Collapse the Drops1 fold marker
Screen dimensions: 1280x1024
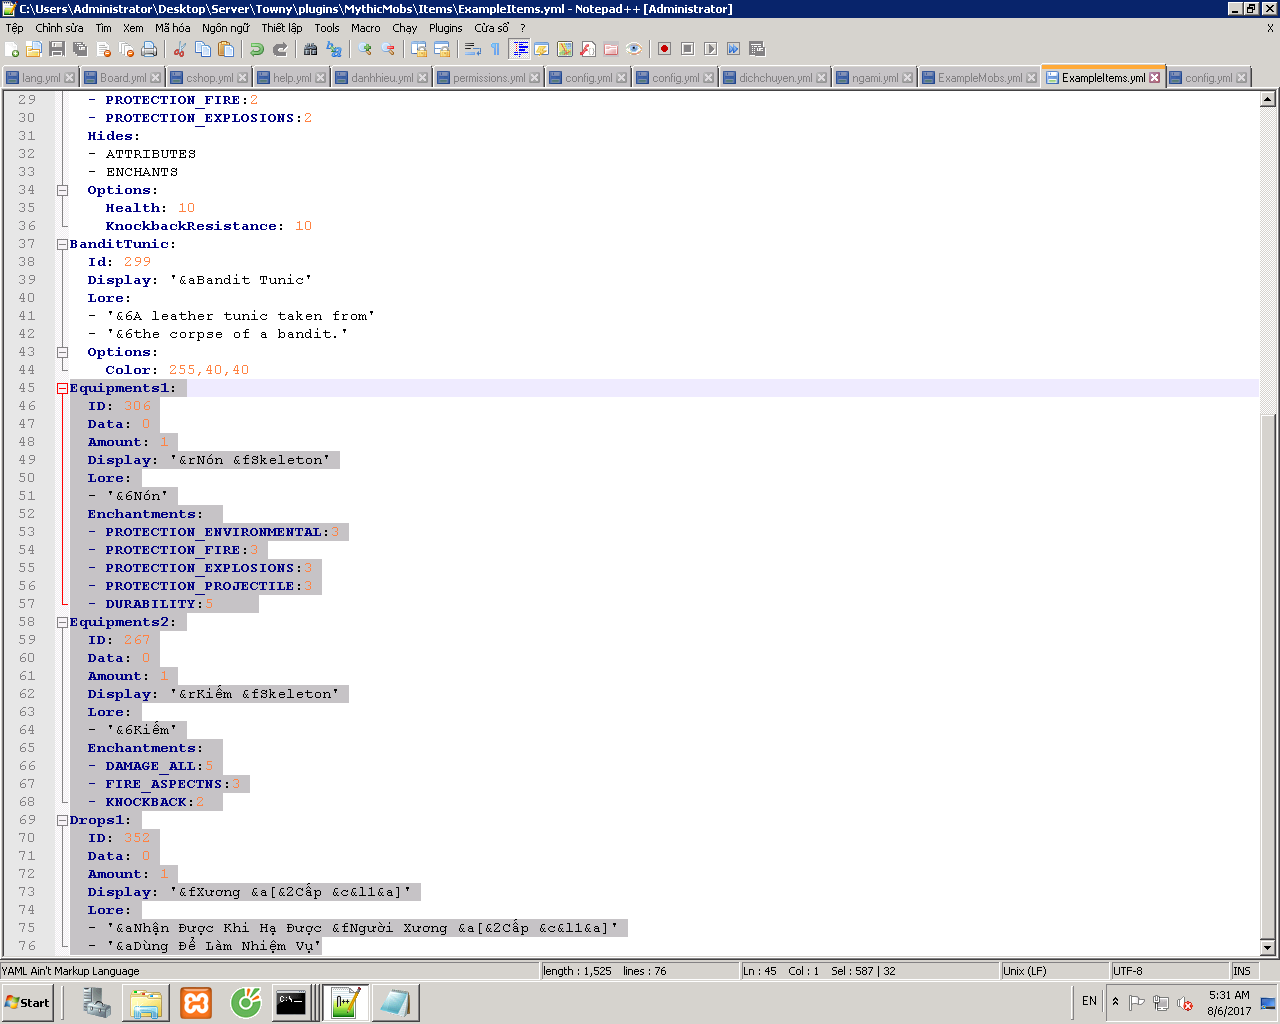62,820
